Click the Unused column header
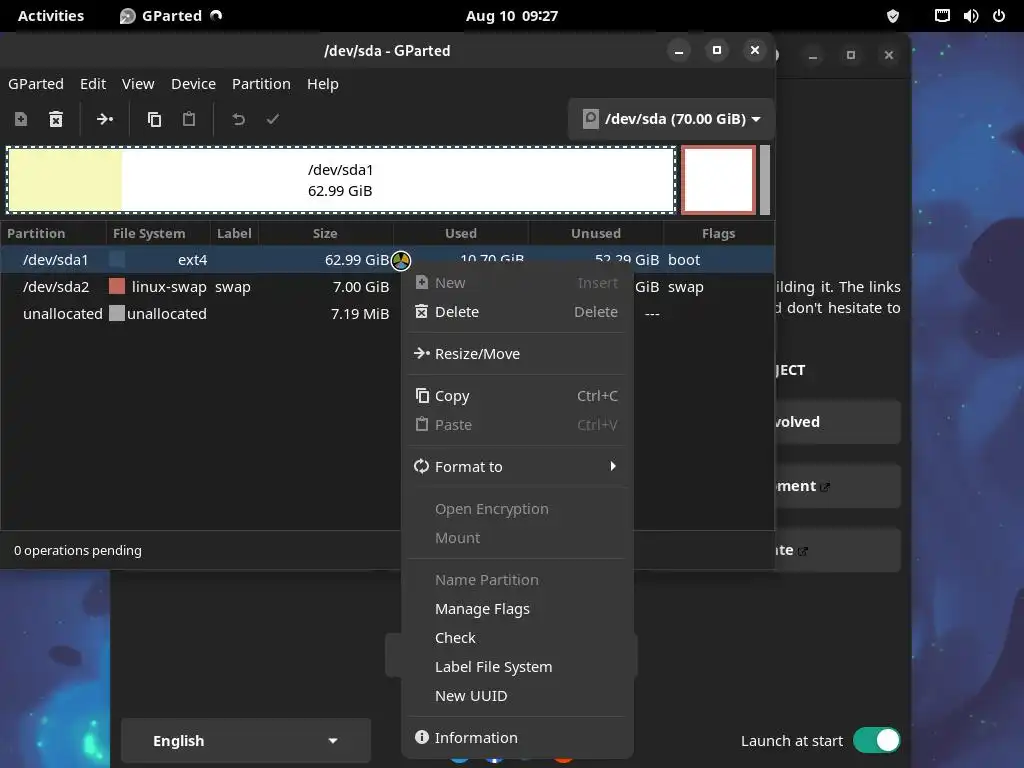 [596, 233]
